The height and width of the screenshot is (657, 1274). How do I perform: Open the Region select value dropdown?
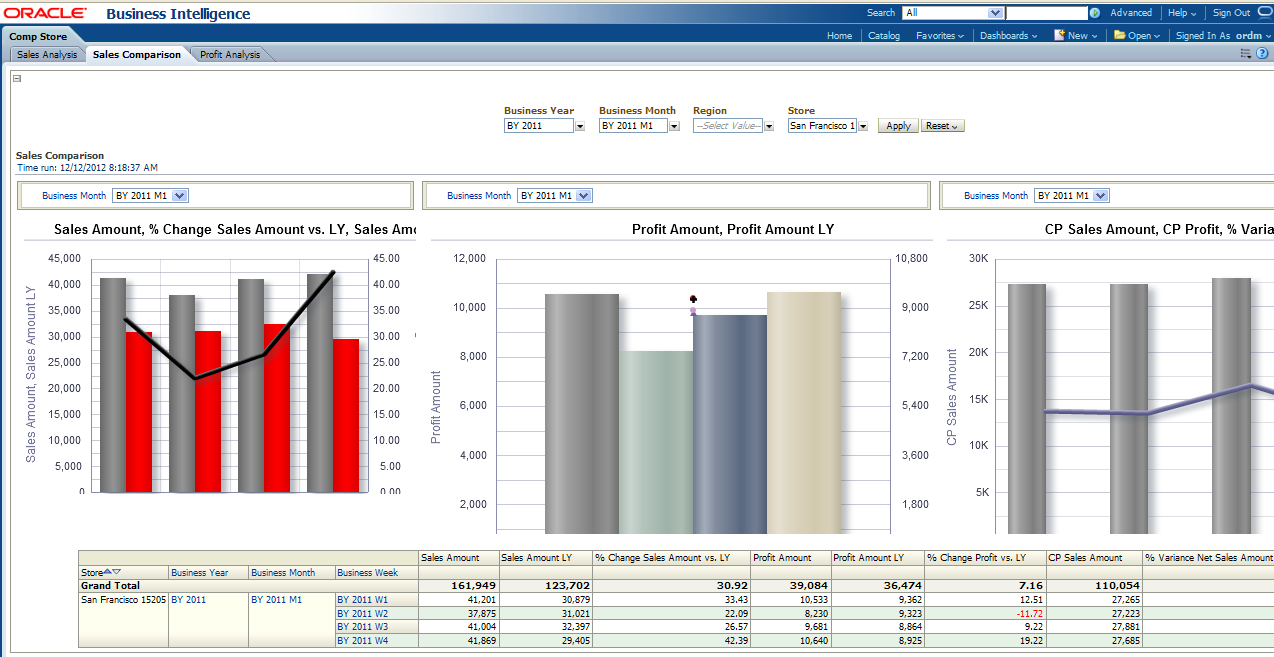tap(769, 126)
